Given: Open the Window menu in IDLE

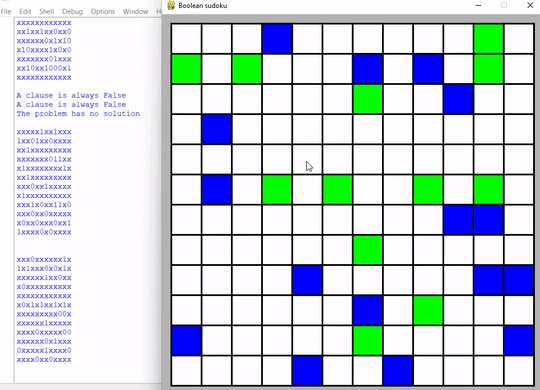Looking at the screenshot, I should (x=135, y=11).
